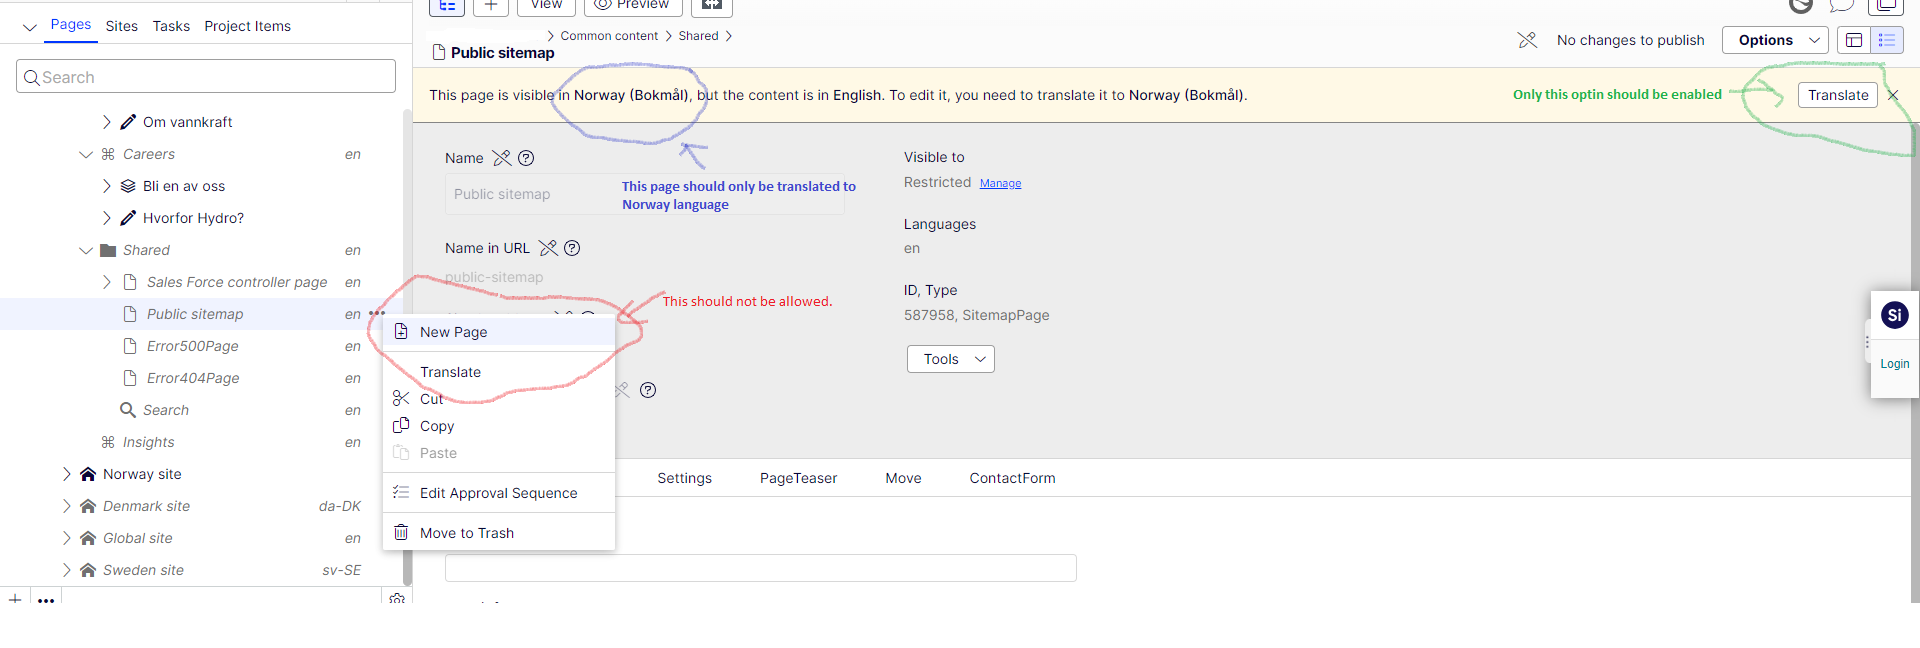1920x648 pixels.
Task: Click the help icon next to Name
Action: (x=526, y=158)
